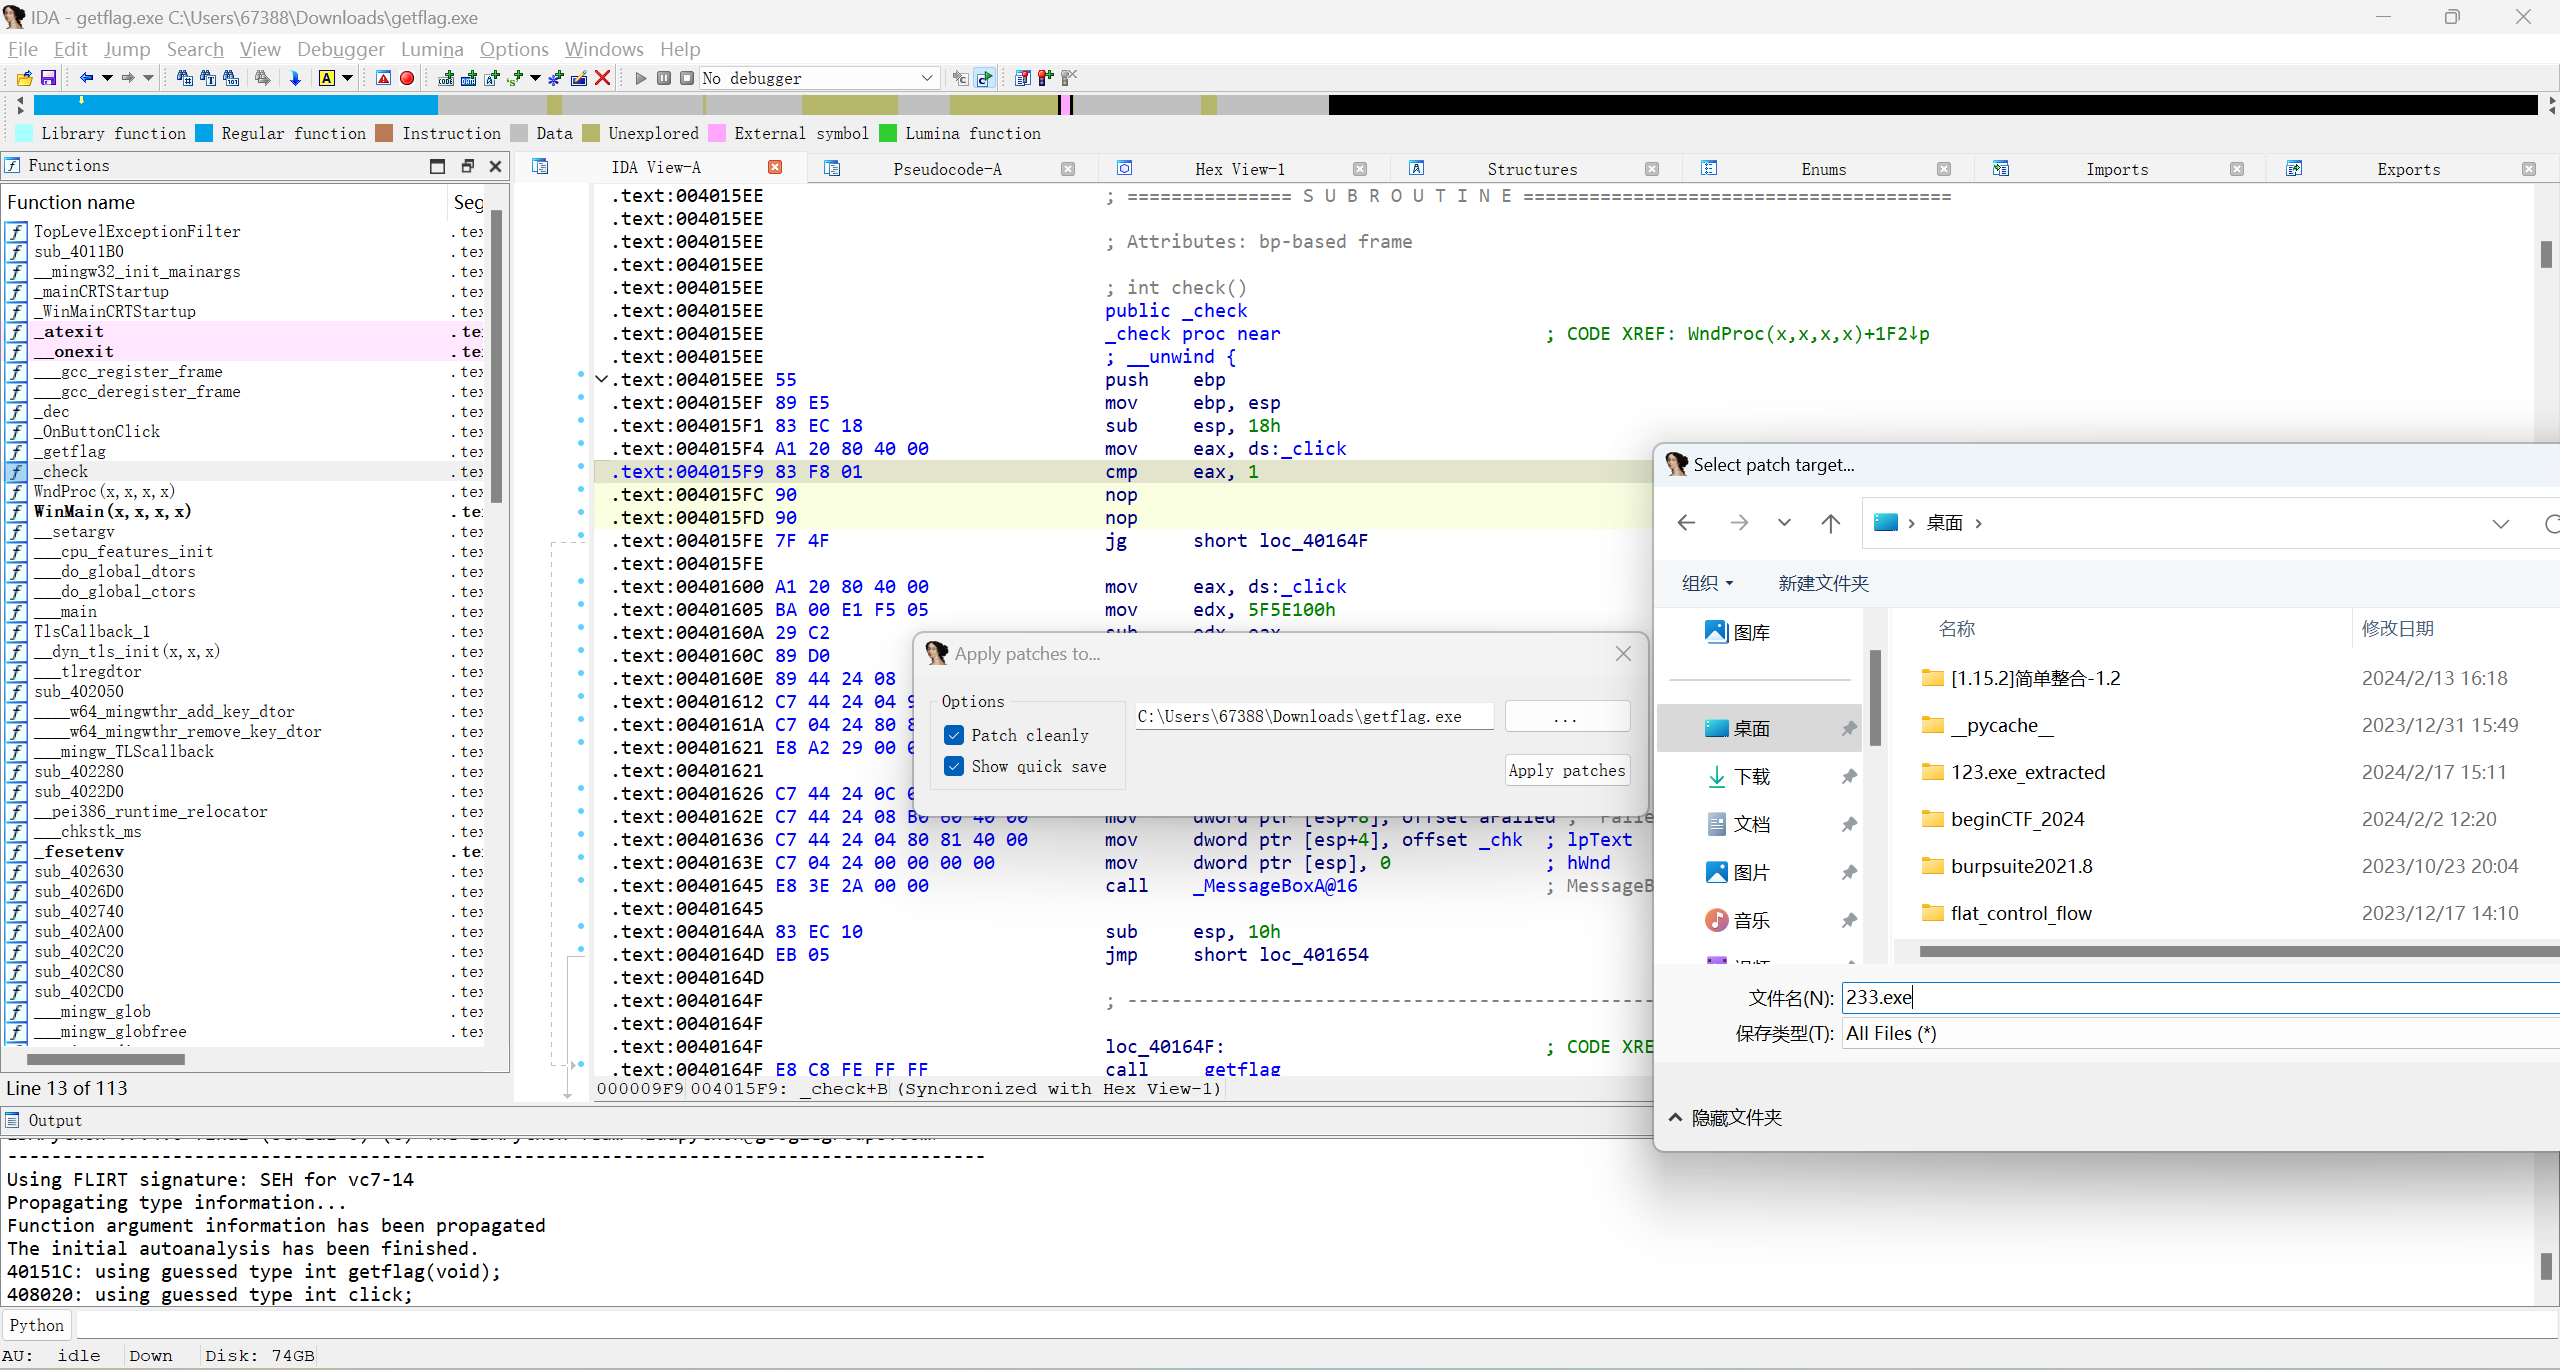
Task: Go back in the save dialog
Action: point(1687,523)
